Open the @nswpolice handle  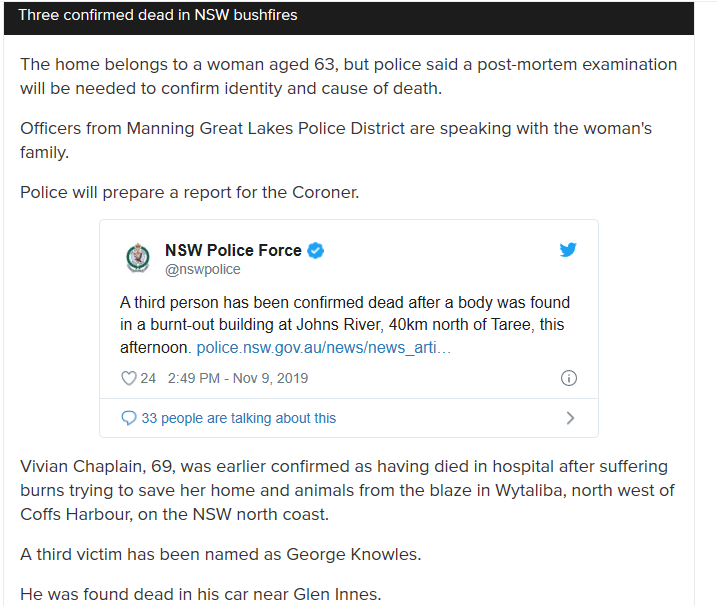[203, 269]
